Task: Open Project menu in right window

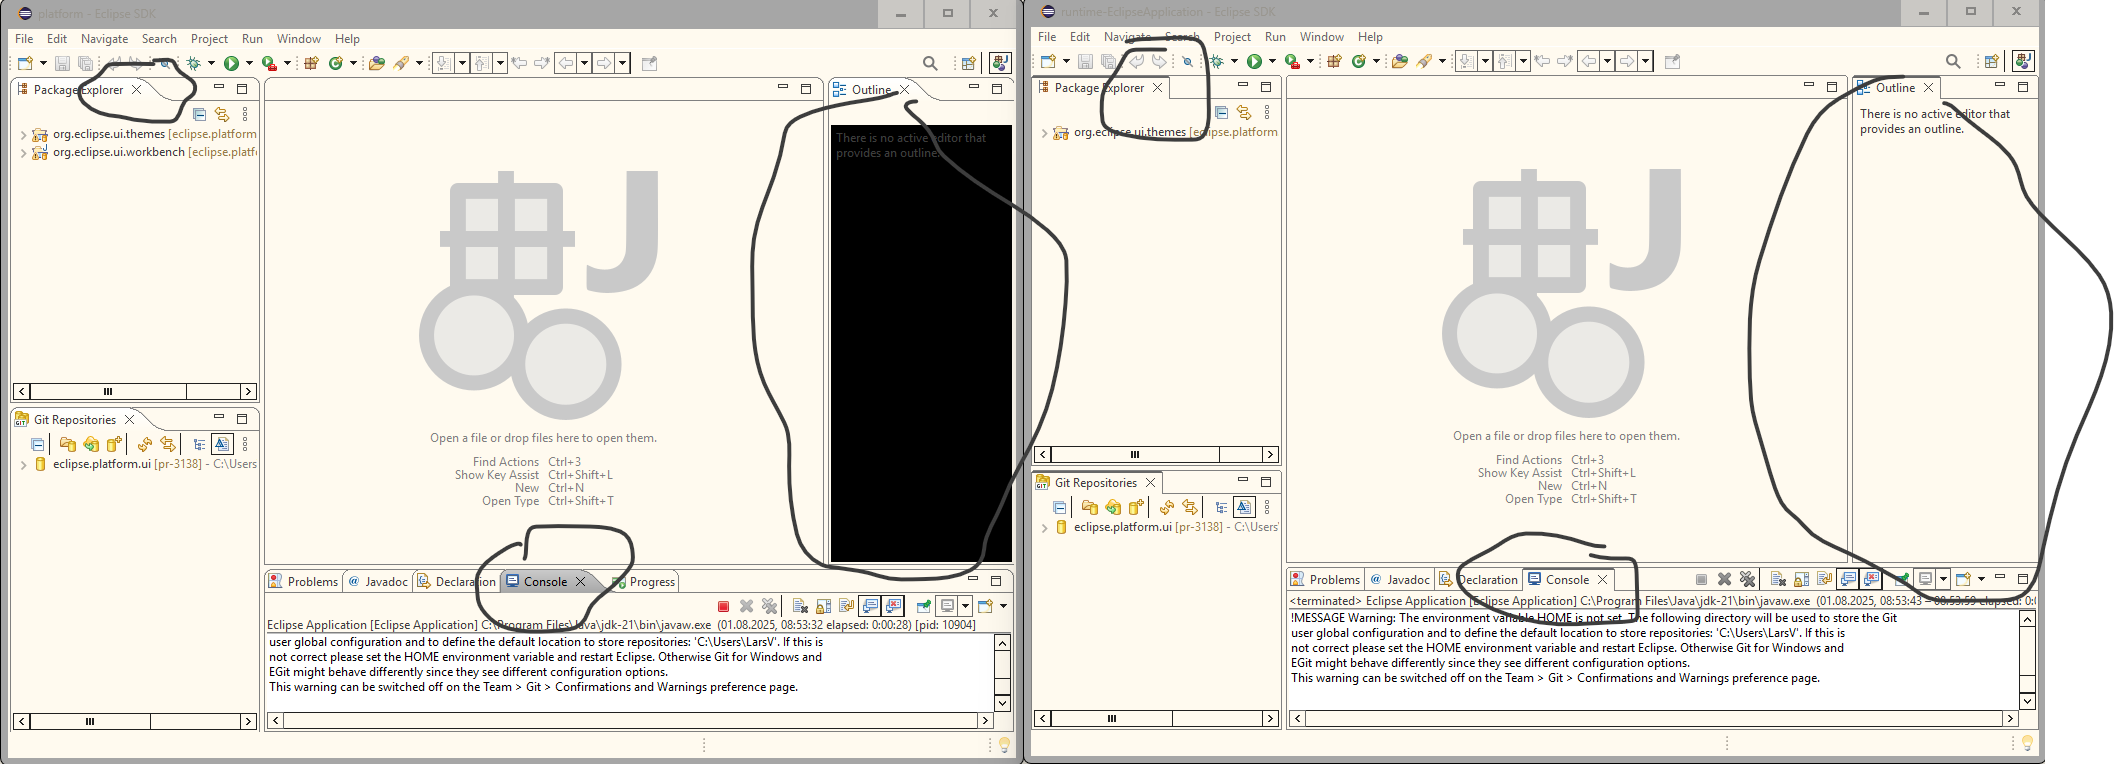Action: (1231, 37)
